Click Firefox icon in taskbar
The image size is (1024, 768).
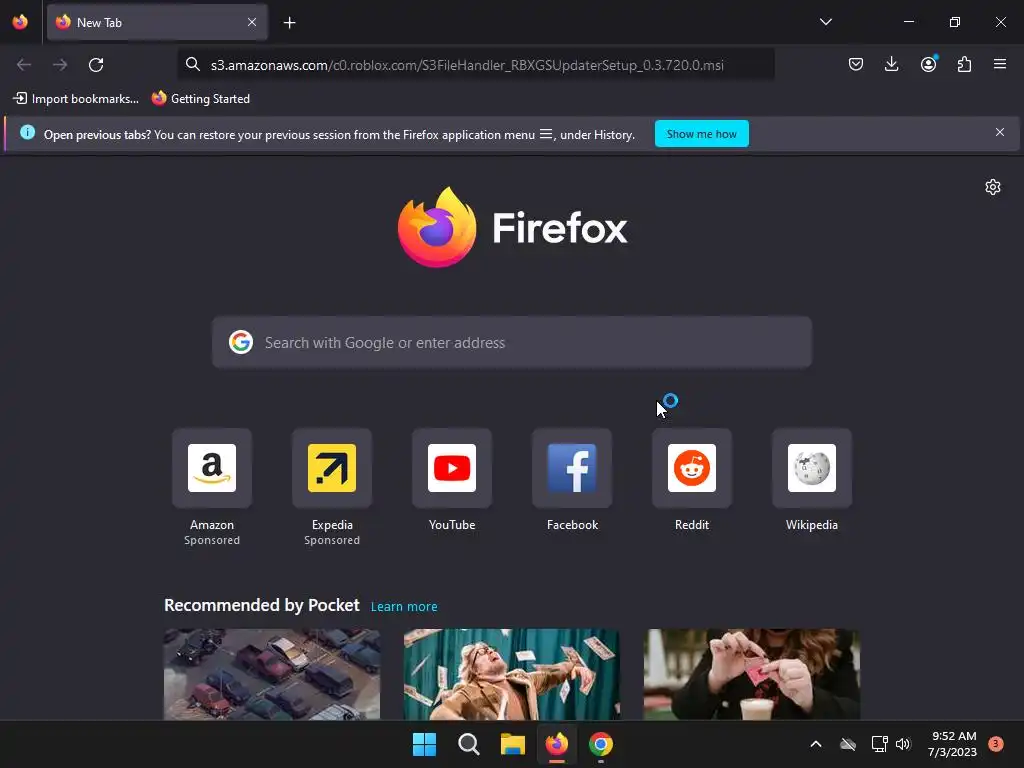[x=556, y=744]
